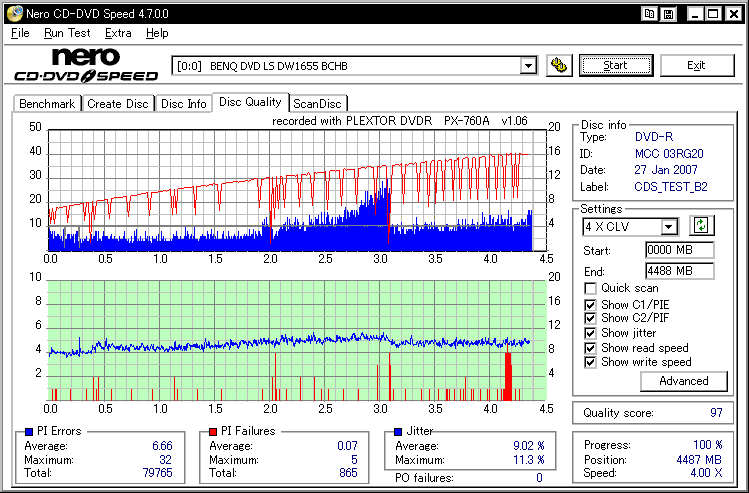Uncheck Show C1/PIE checkbox
The width and height of the screenshot is (749, 493).
point(590,304)
